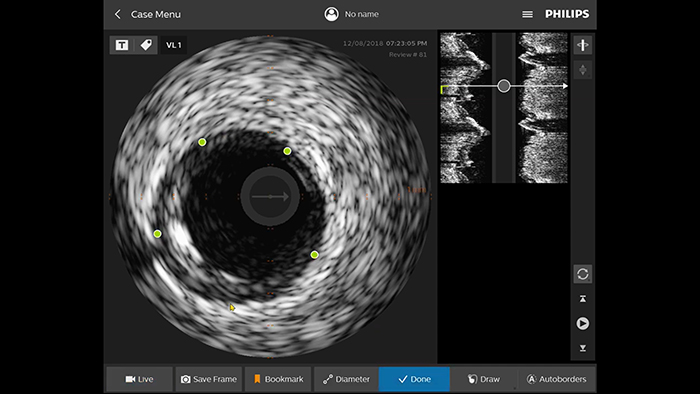Click the top-left green border point

[202, 142]
